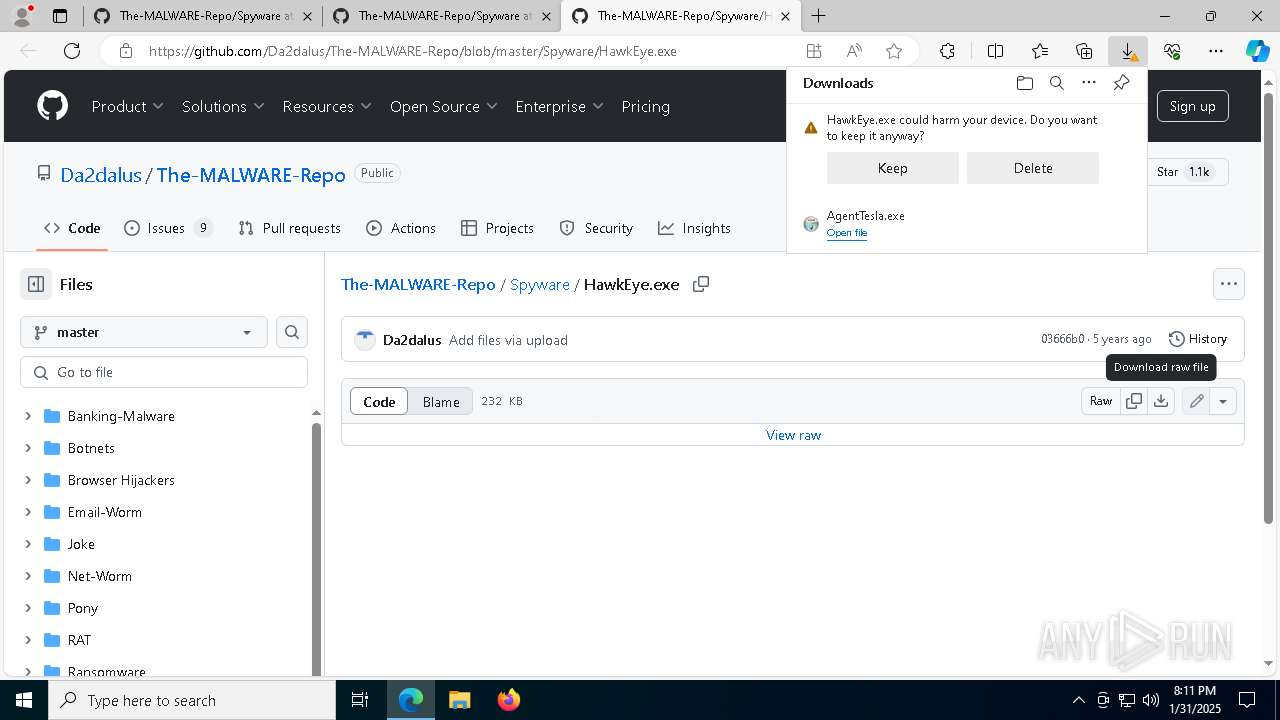Open the Insights tab
The width and height of the screenshot is (1280, 720).
point(694,228)
